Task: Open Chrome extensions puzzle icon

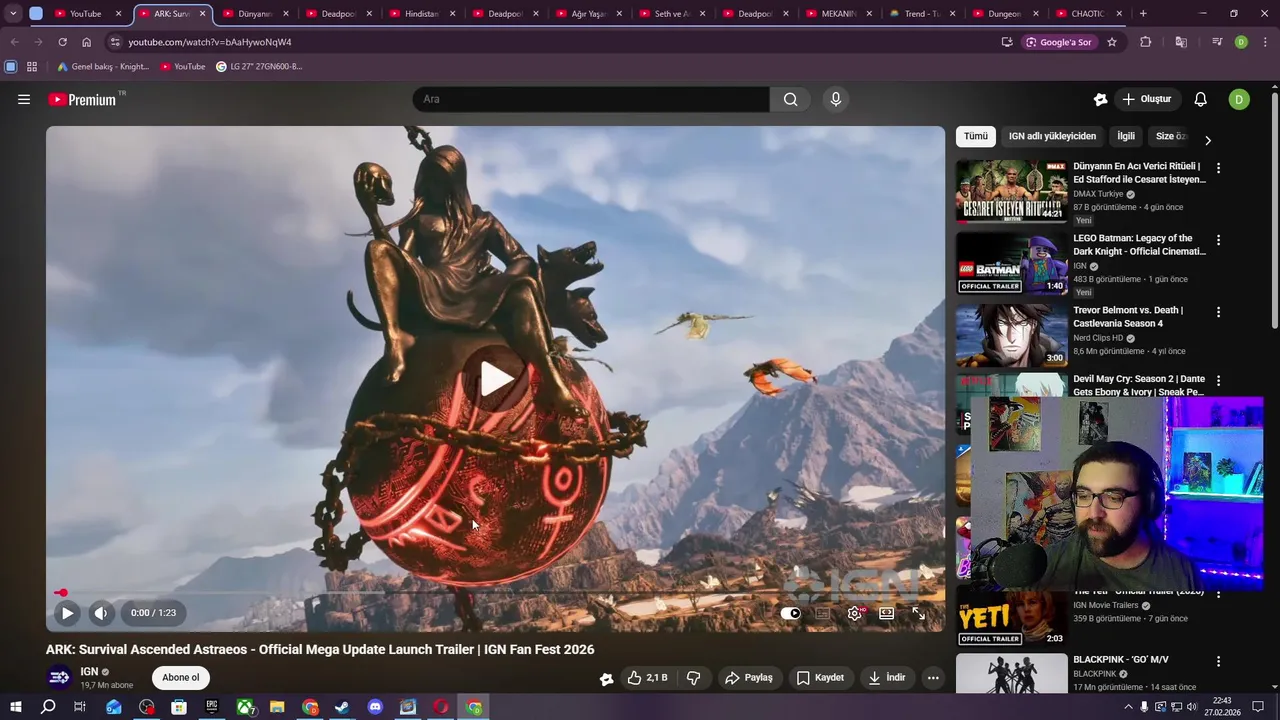Action: (1146, 42)
